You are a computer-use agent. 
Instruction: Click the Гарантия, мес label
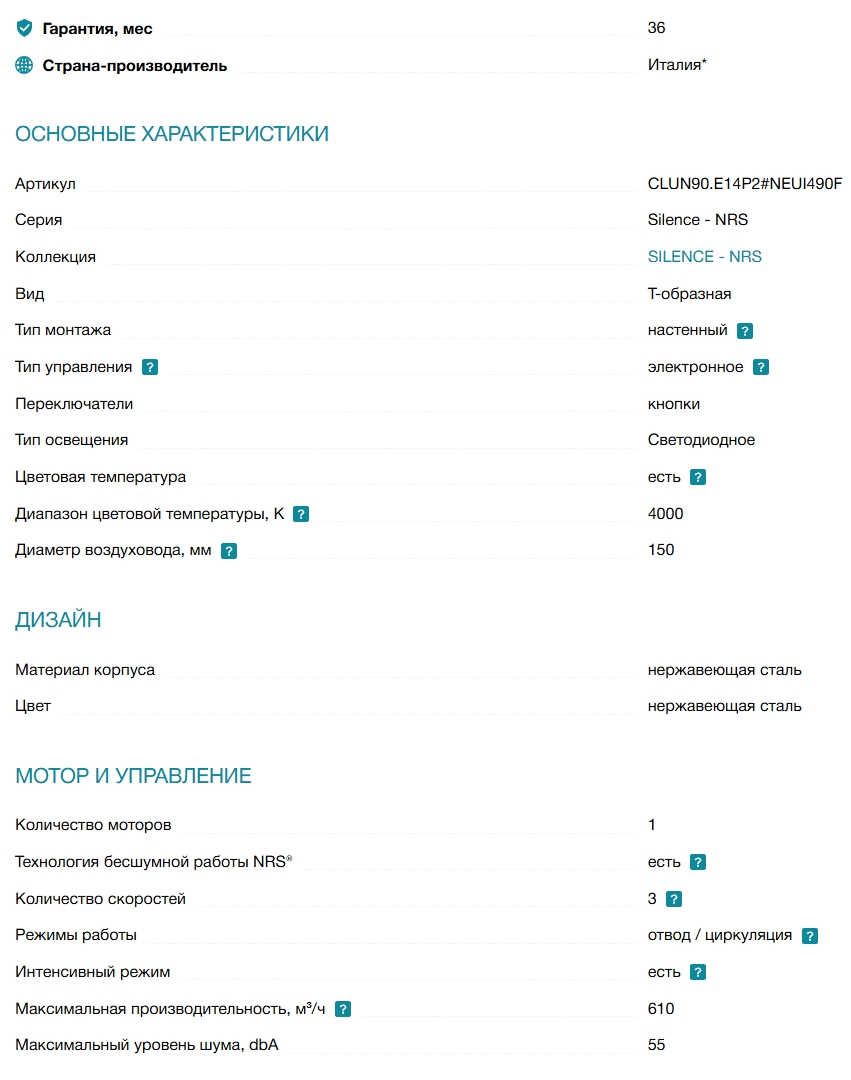98,29
